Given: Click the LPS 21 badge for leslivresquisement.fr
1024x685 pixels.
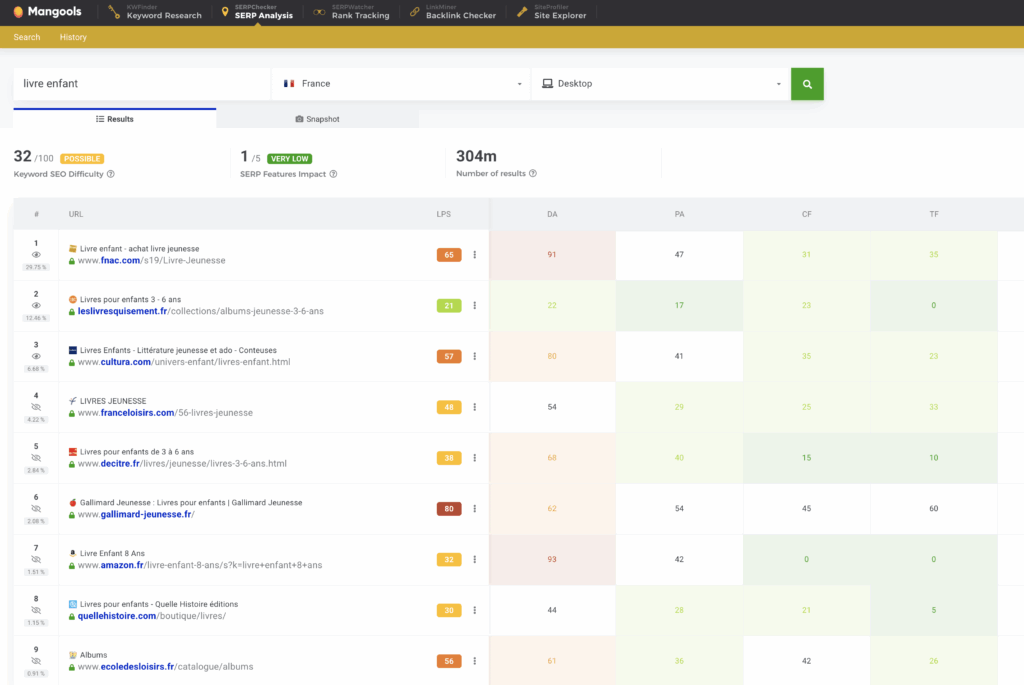Looking at the screenshot, I should [449, 306].
